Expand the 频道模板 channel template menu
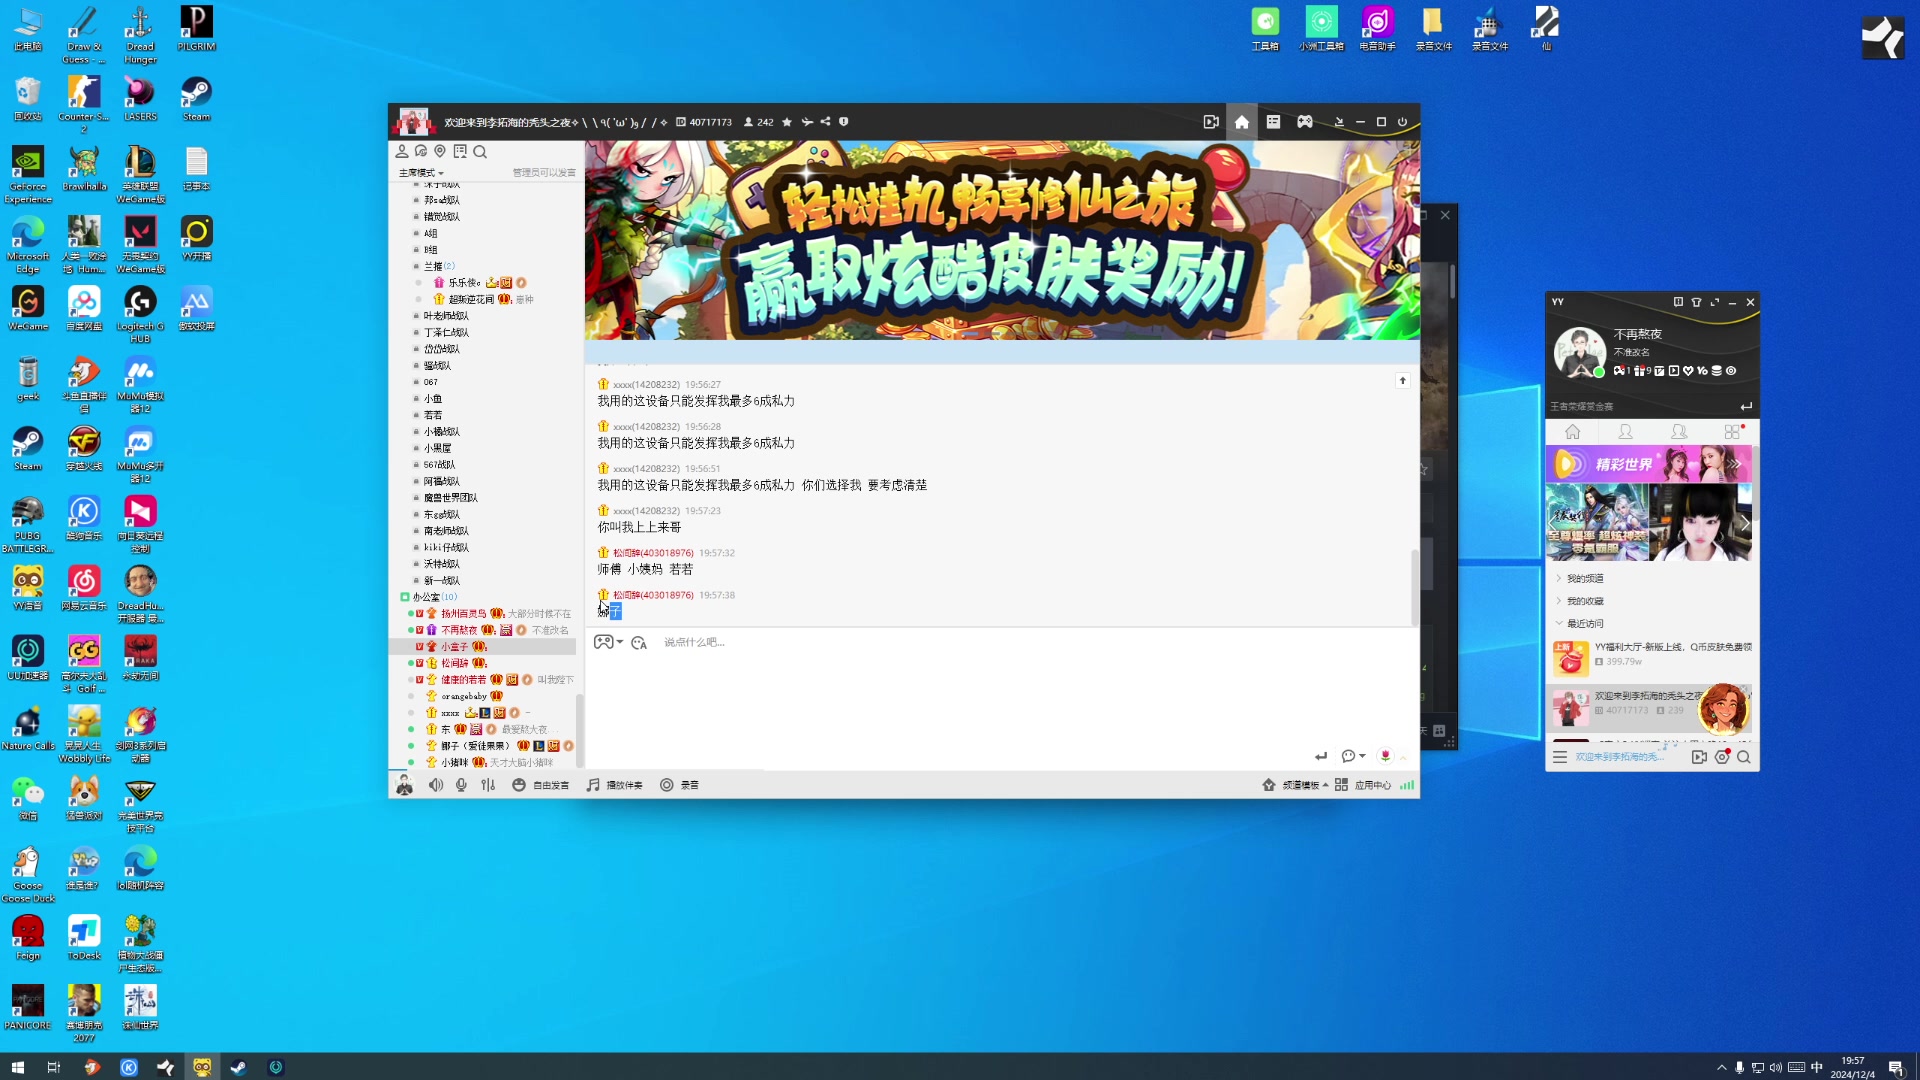 point(1296,785)
